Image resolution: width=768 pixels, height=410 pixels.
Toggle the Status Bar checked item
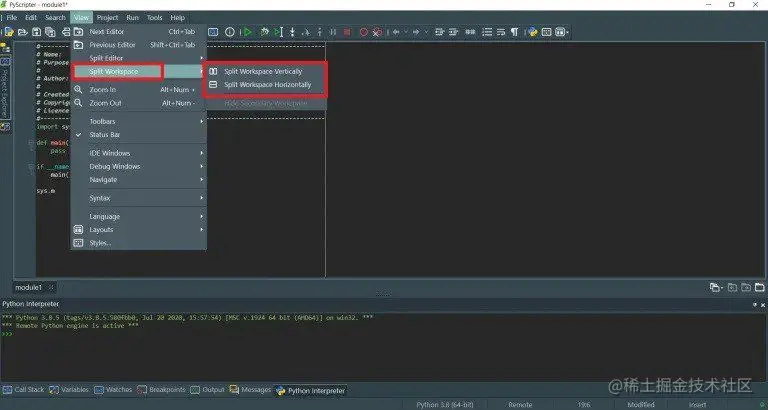pyautogui.click(x=139, y=135)
